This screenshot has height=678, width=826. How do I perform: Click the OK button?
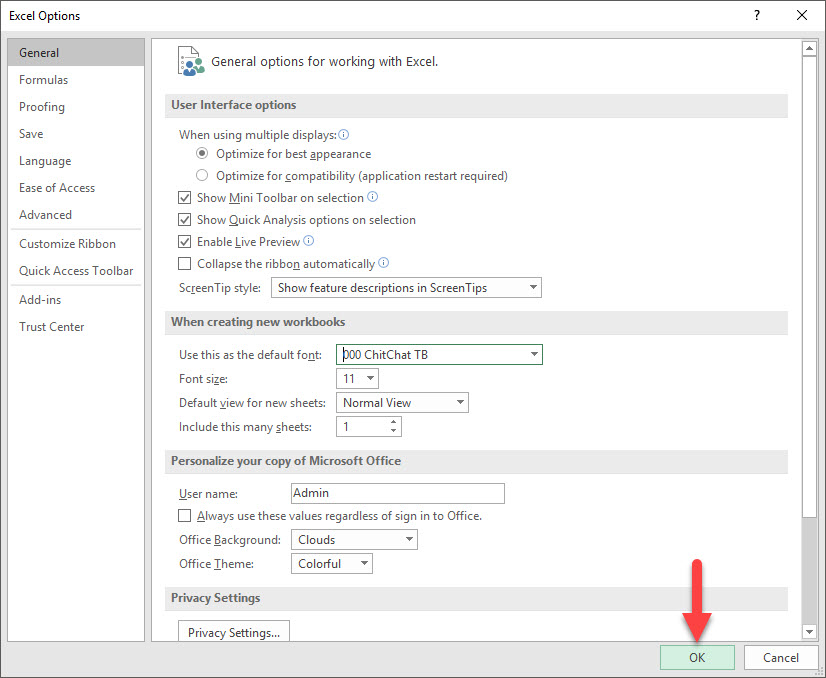697,657
